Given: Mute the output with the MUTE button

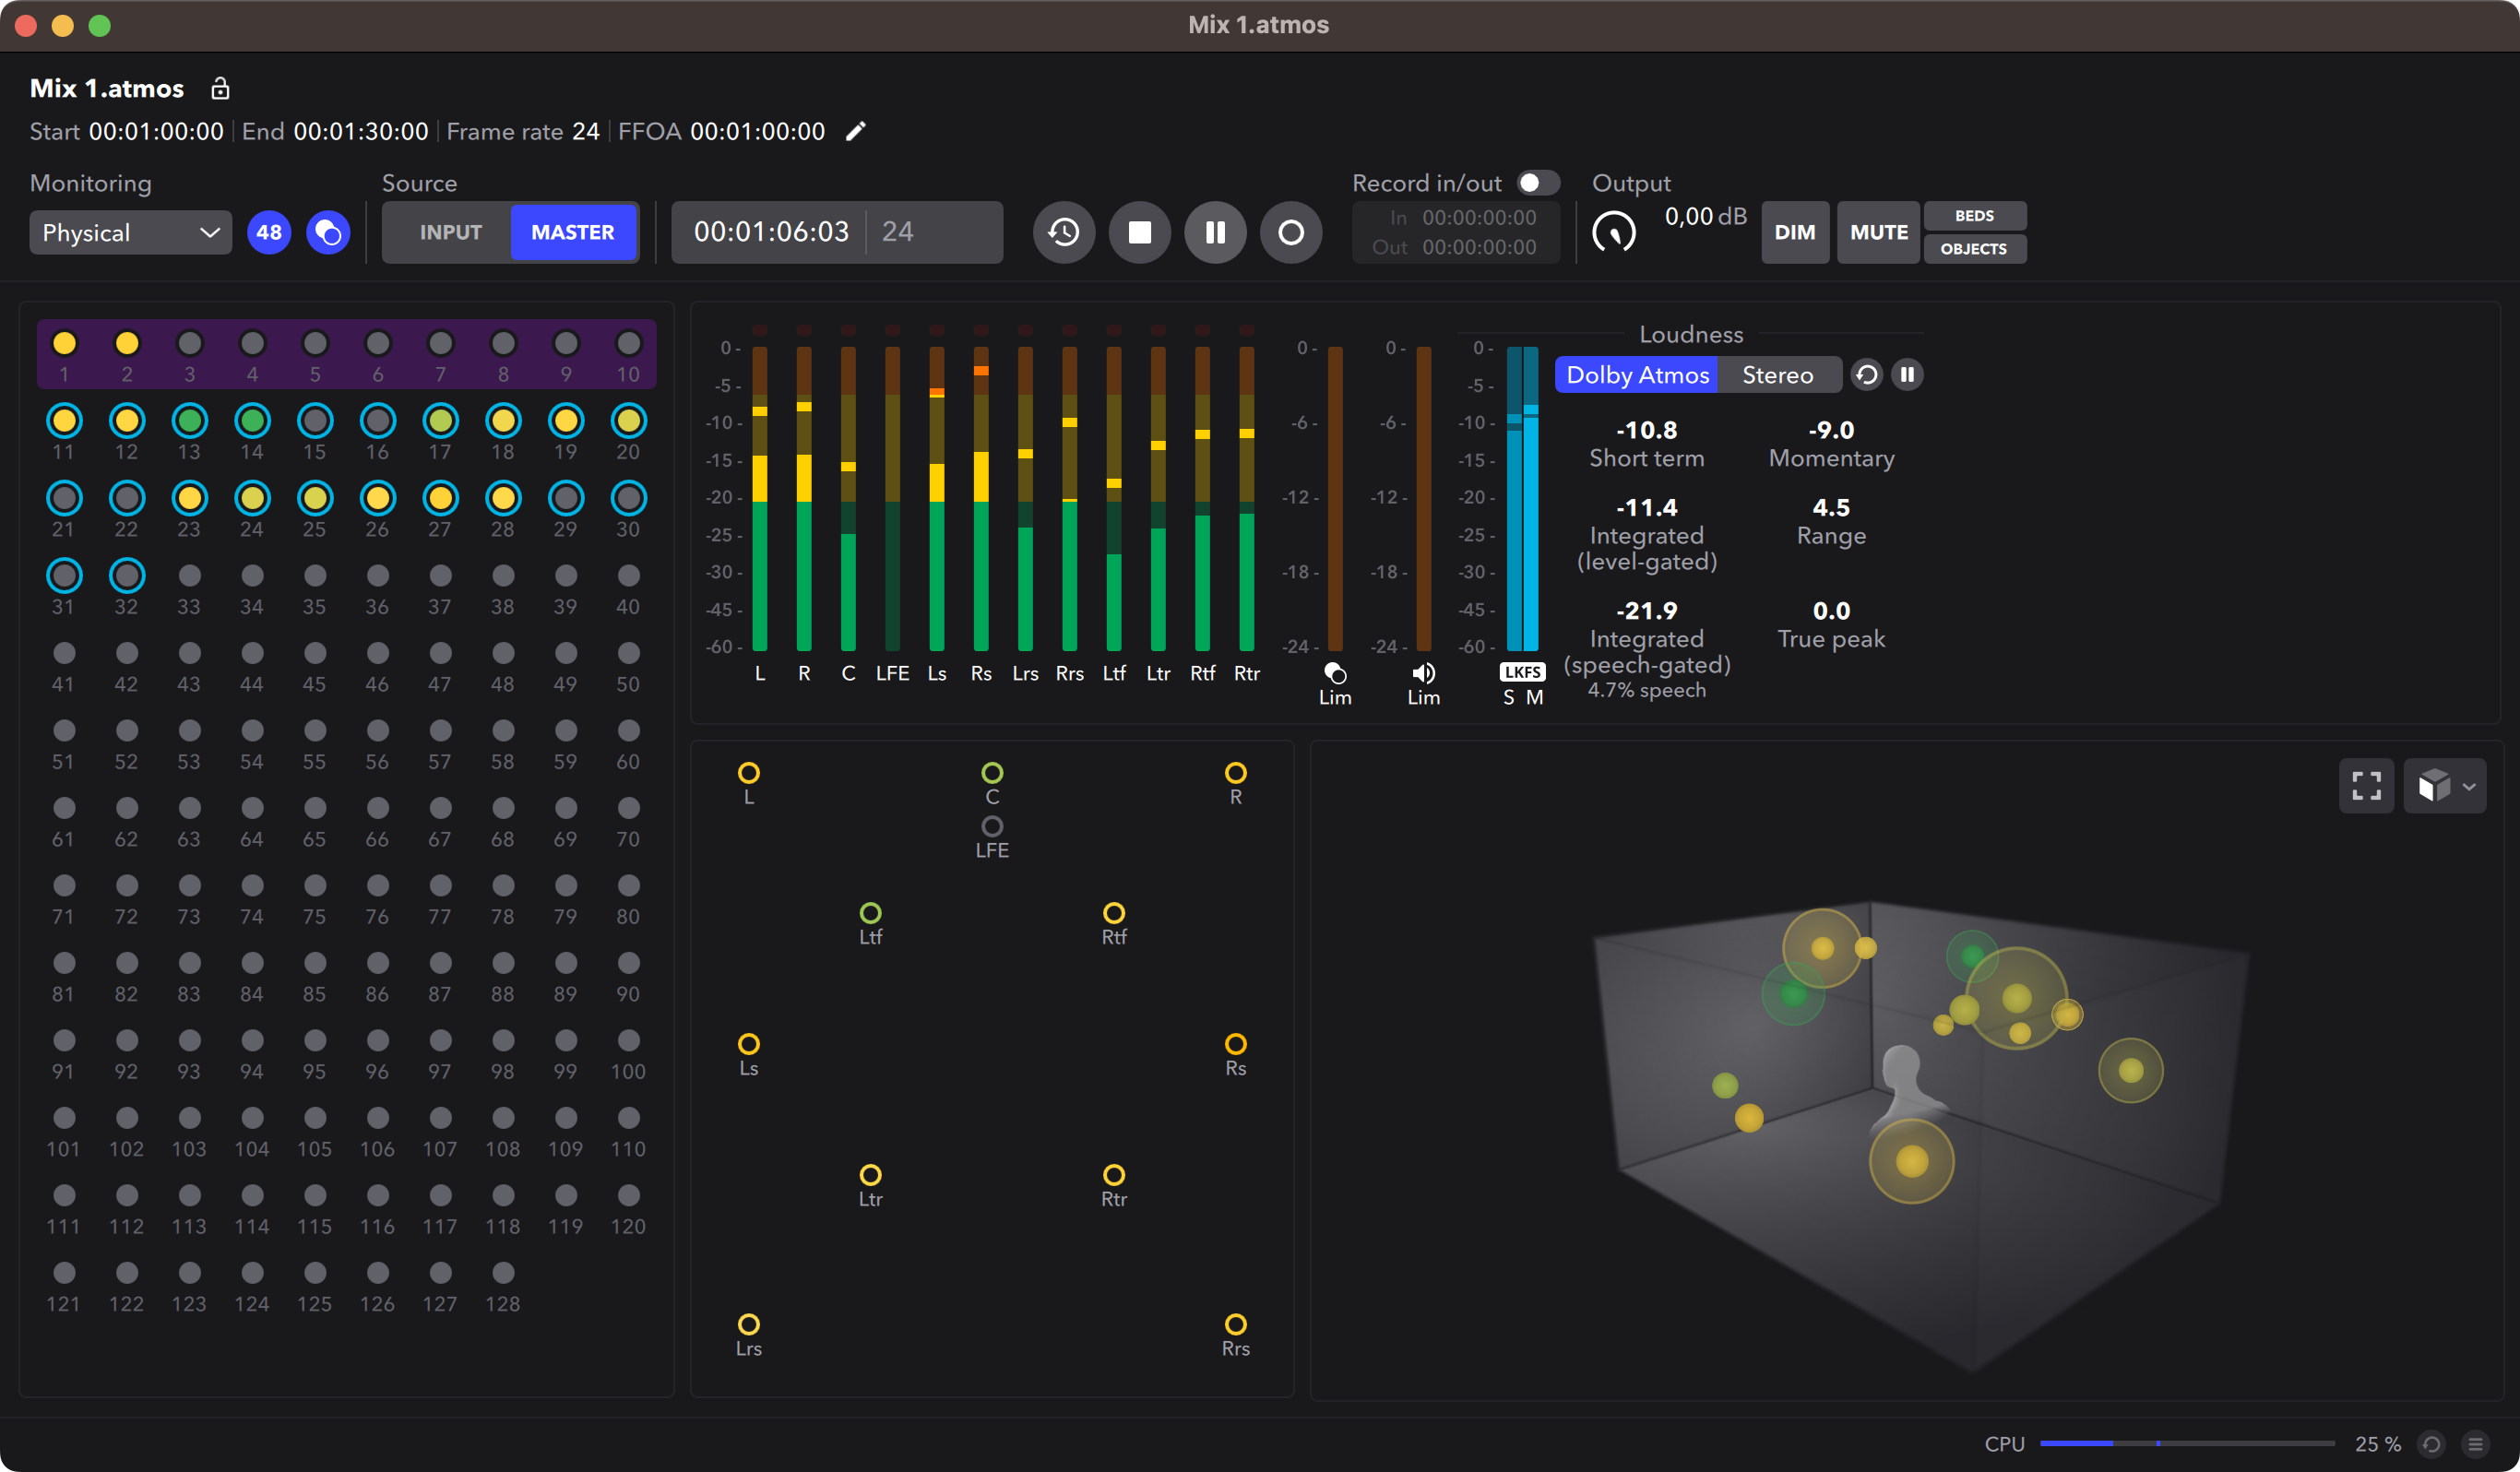Looking at the screenshot, I should tap(1877, 232).
